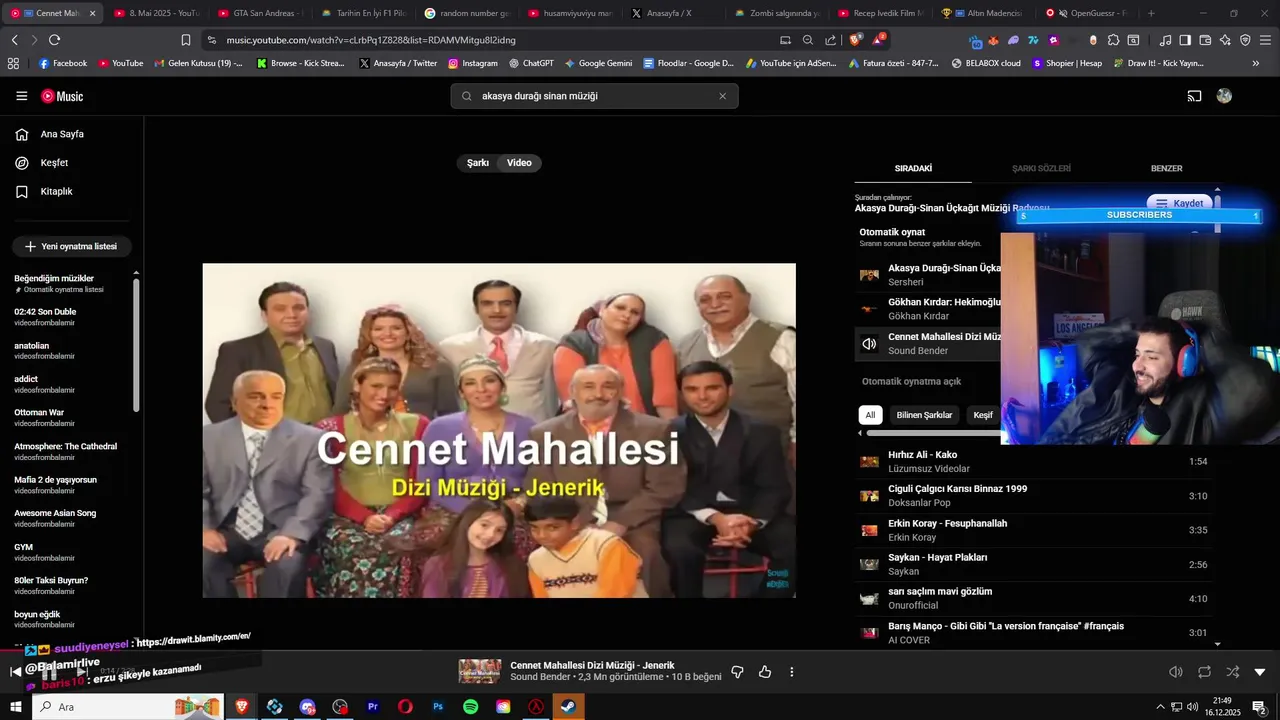This screenshot has height=720, width=1280.
Task: Play "Saykan - Hayat Plakları" from queue
Action: (1035, 564)
